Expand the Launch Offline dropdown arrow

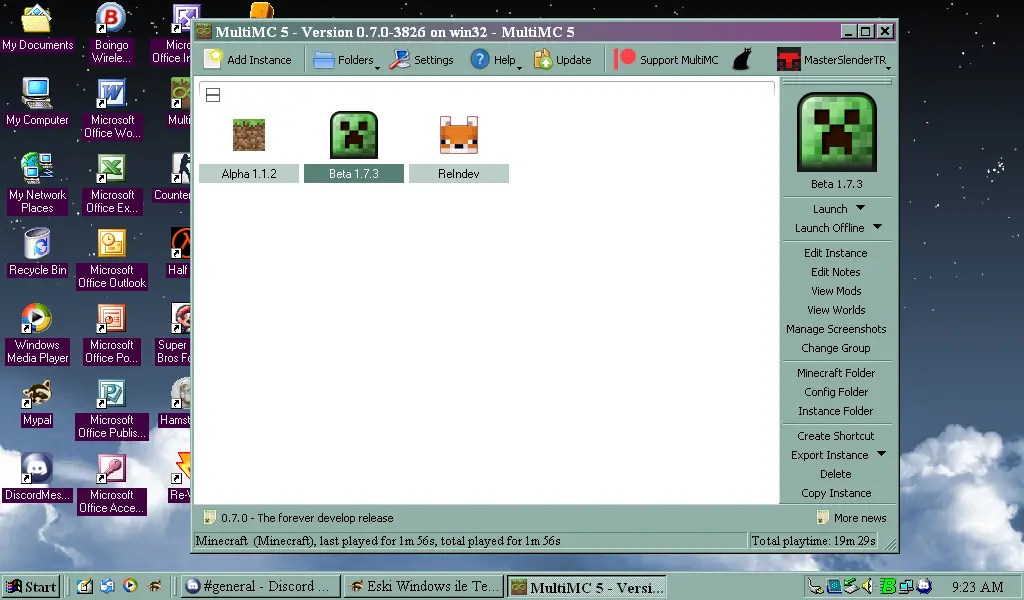coord(877,227)
